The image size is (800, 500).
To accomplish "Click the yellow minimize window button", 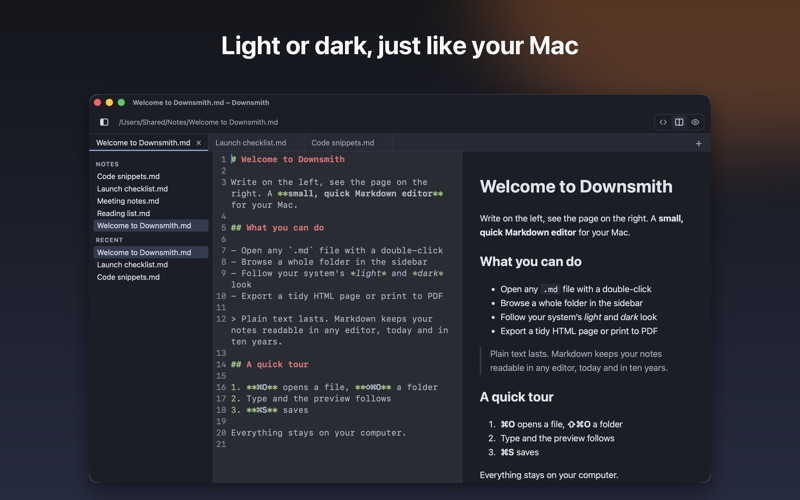I will point(109,103).
